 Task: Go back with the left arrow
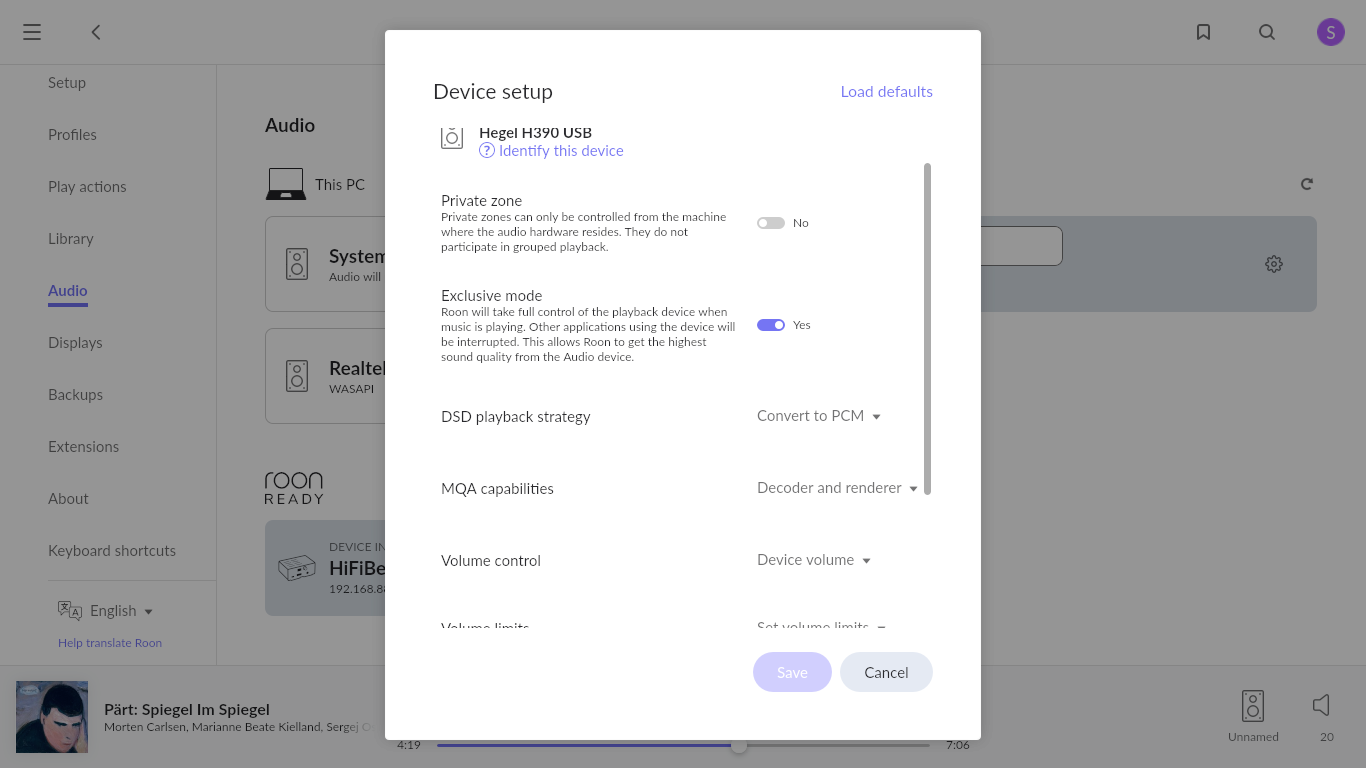(x=96, y=32)
